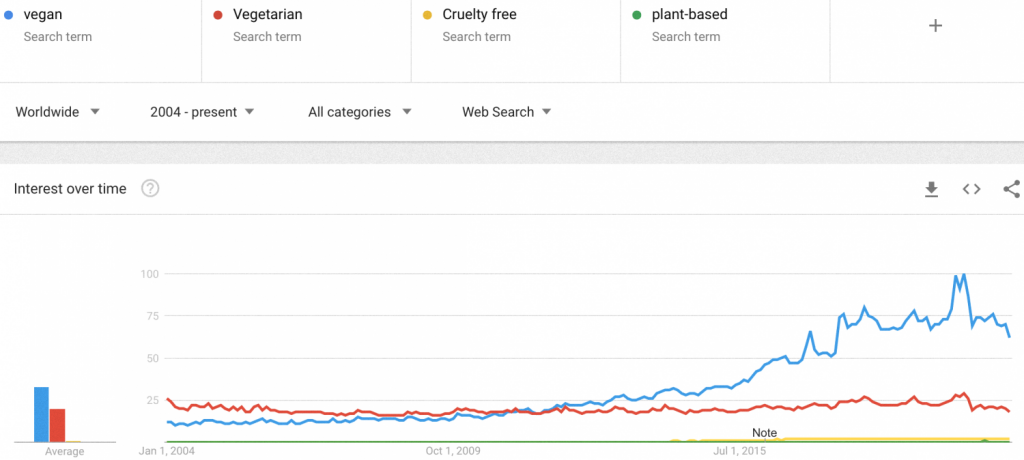Click the red Vegetarian term dot
This screenshot has width=1024, height=460.
[218, 16]
